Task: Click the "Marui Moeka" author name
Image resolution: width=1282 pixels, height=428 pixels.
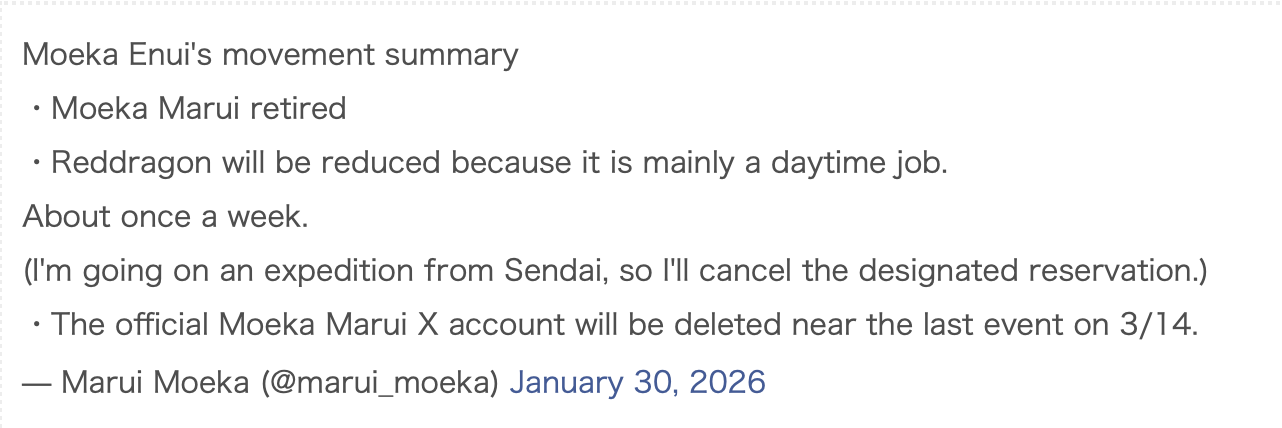Action: click(154, 381)
